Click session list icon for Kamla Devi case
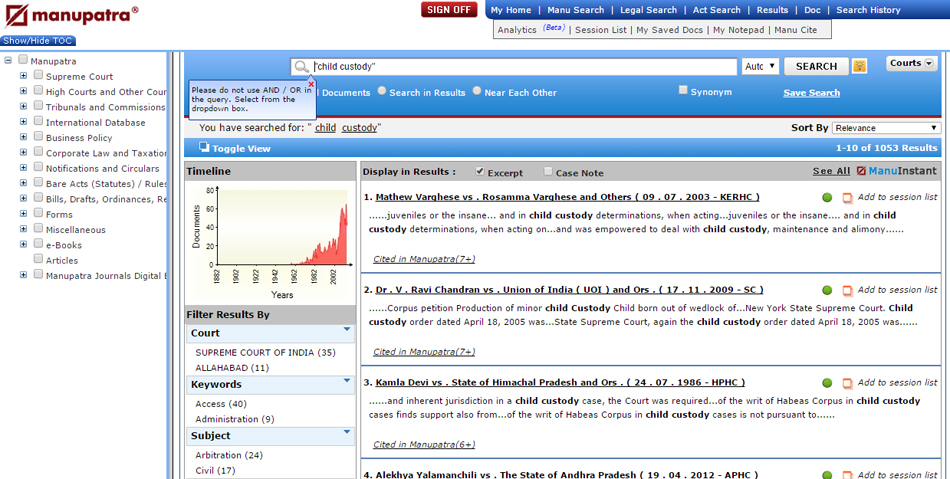Screen dimensions: 950x479 (x=848, y=383)
